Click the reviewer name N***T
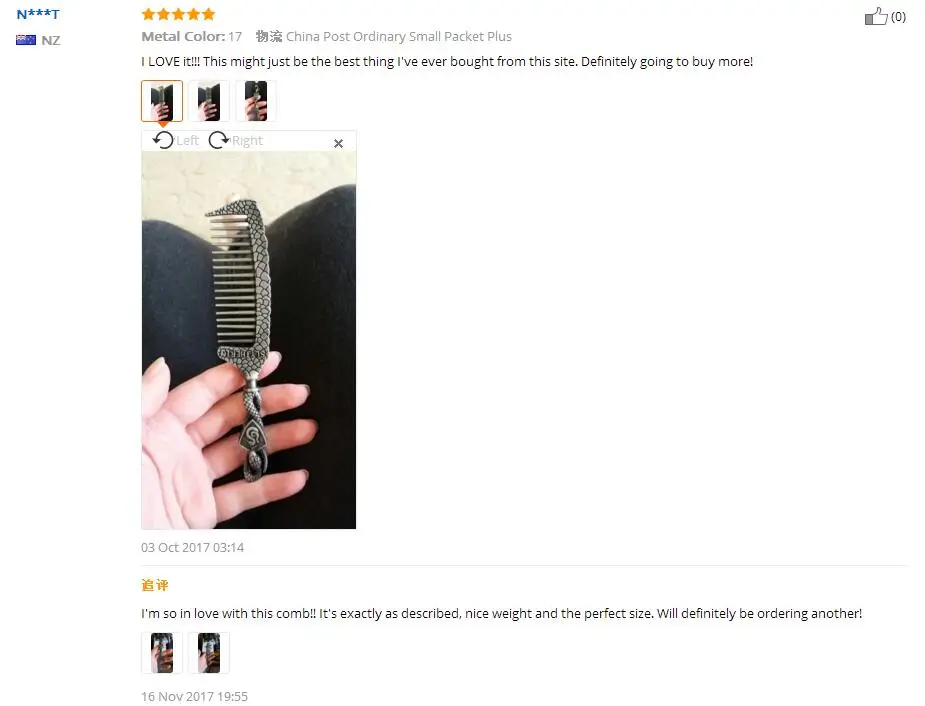Viewport: 925px width, 706px height. tap(38, 14)
